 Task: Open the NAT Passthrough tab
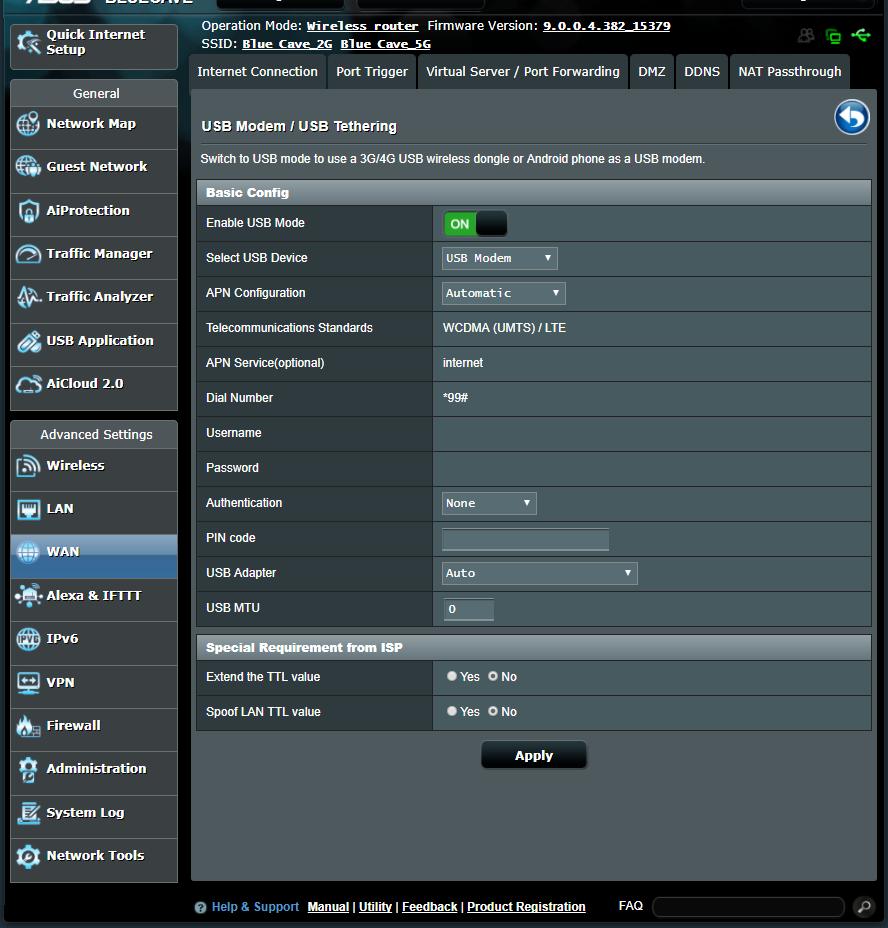click(x=790, y=72)
